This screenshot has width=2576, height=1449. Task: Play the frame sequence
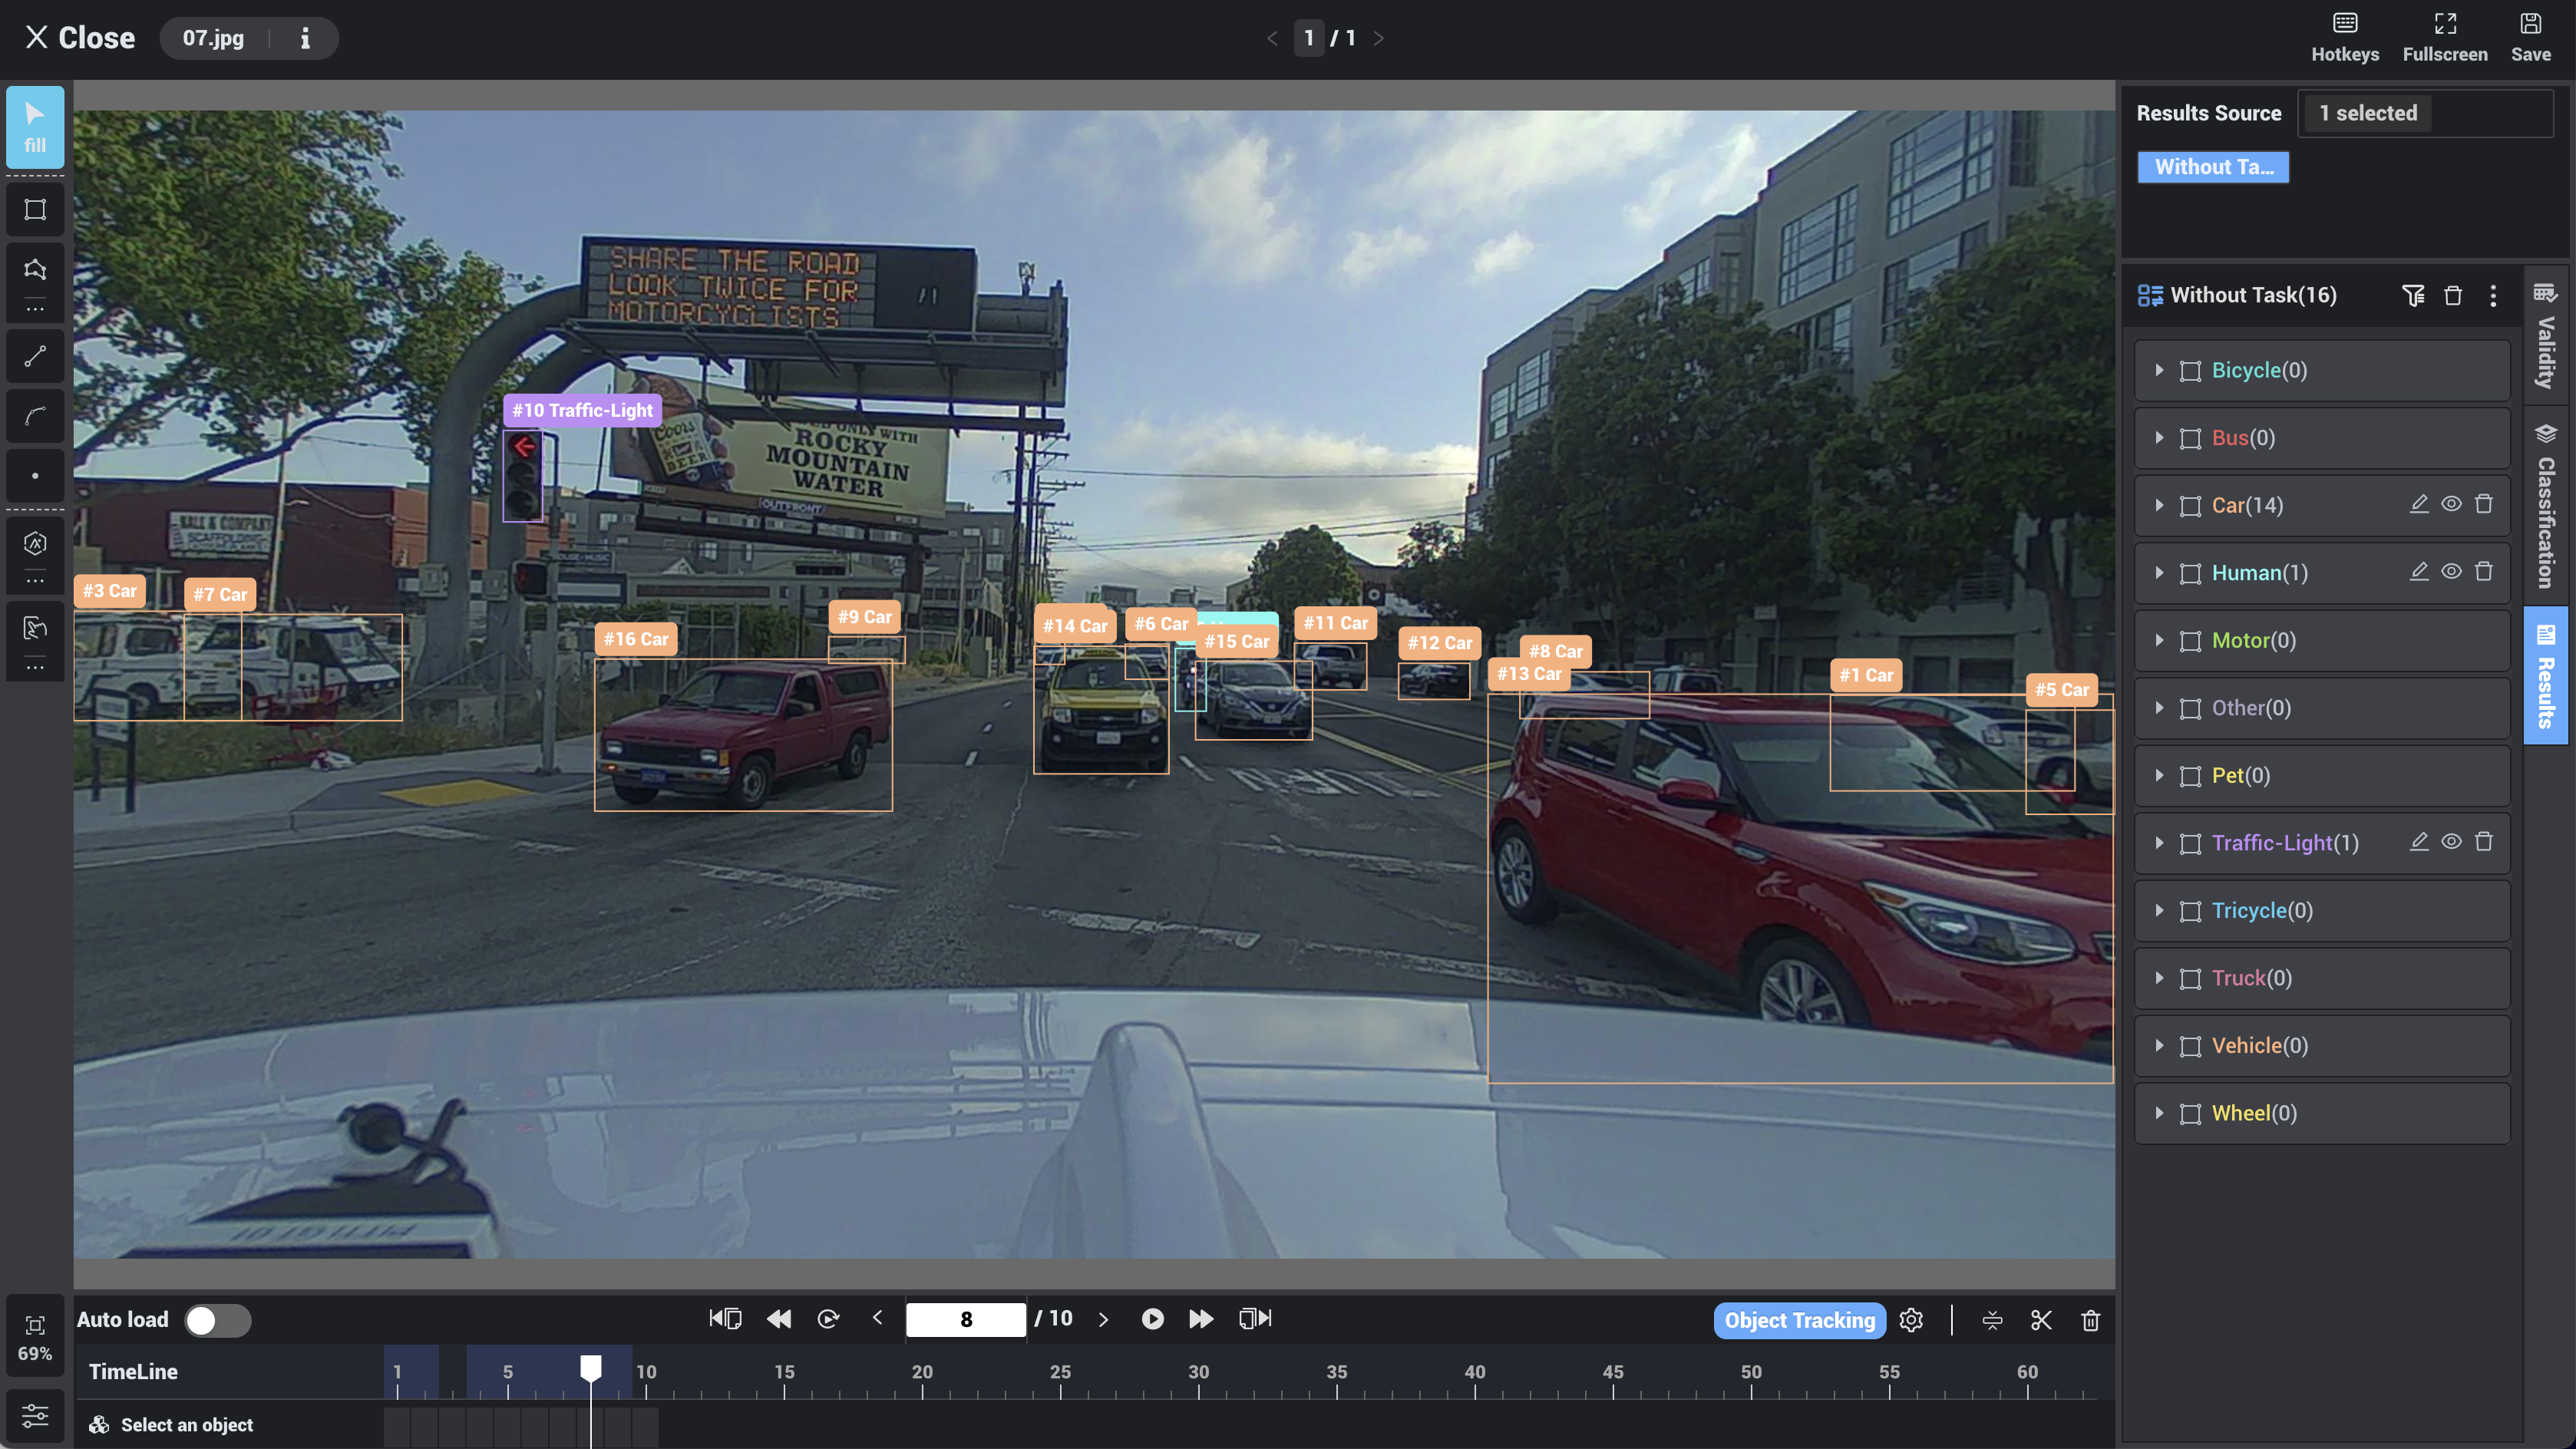tap(1152, 1318)
